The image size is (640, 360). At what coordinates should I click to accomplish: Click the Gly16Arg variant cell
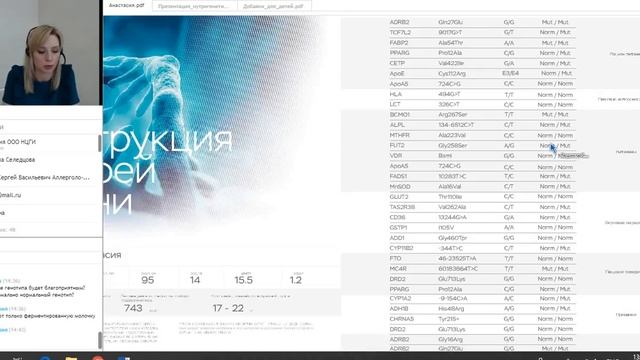tap(450, 339)
